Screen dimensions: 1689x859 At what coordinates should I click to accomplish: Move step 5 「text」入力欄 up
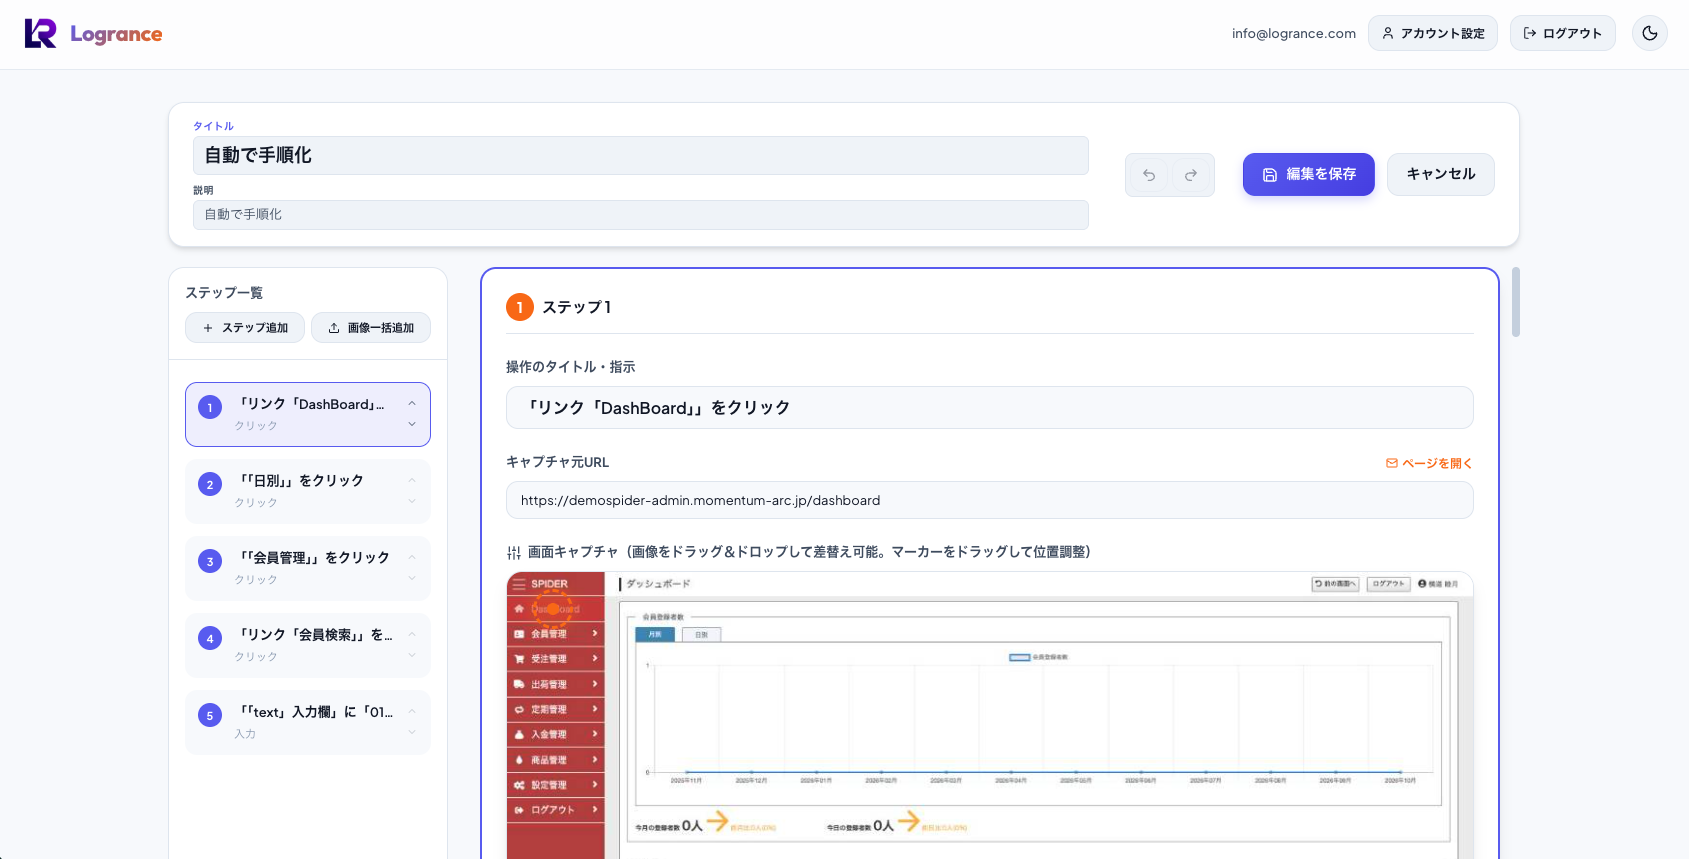click(x=412, y=711)
